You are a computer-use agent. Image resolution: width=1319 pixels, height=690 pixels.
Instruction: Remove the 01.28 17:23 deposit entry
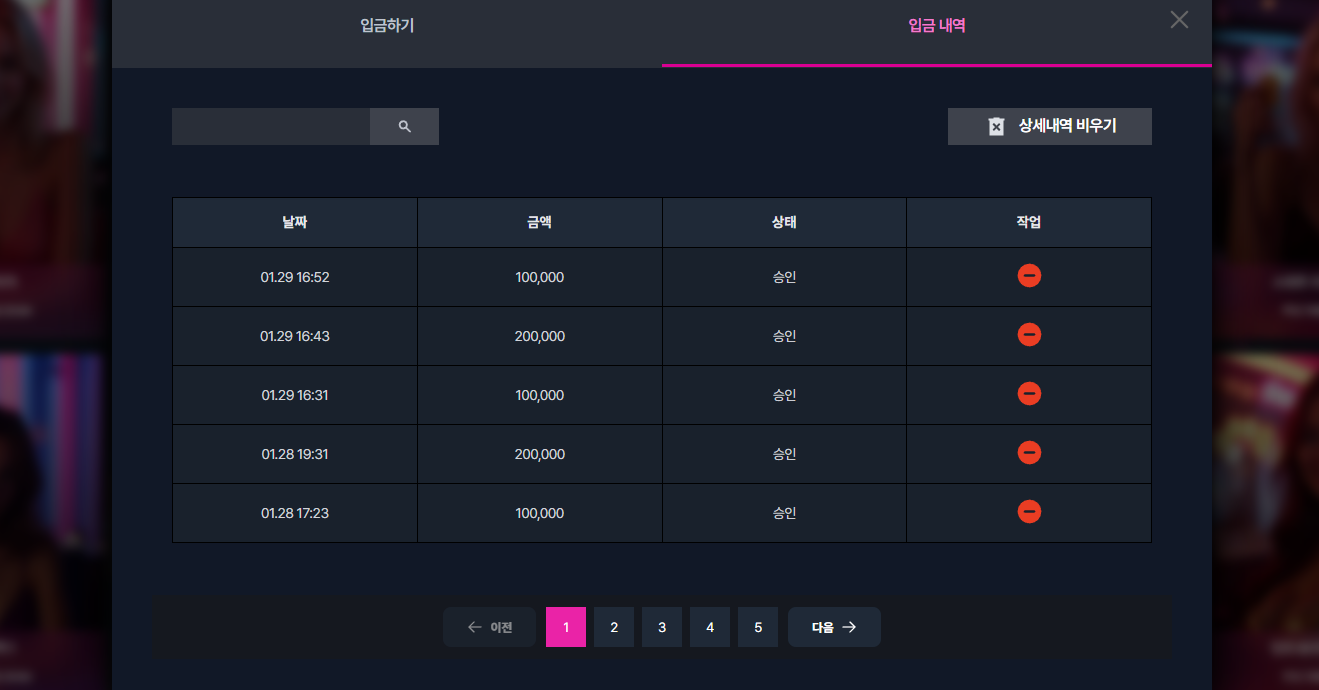(x=1029, y=511)
